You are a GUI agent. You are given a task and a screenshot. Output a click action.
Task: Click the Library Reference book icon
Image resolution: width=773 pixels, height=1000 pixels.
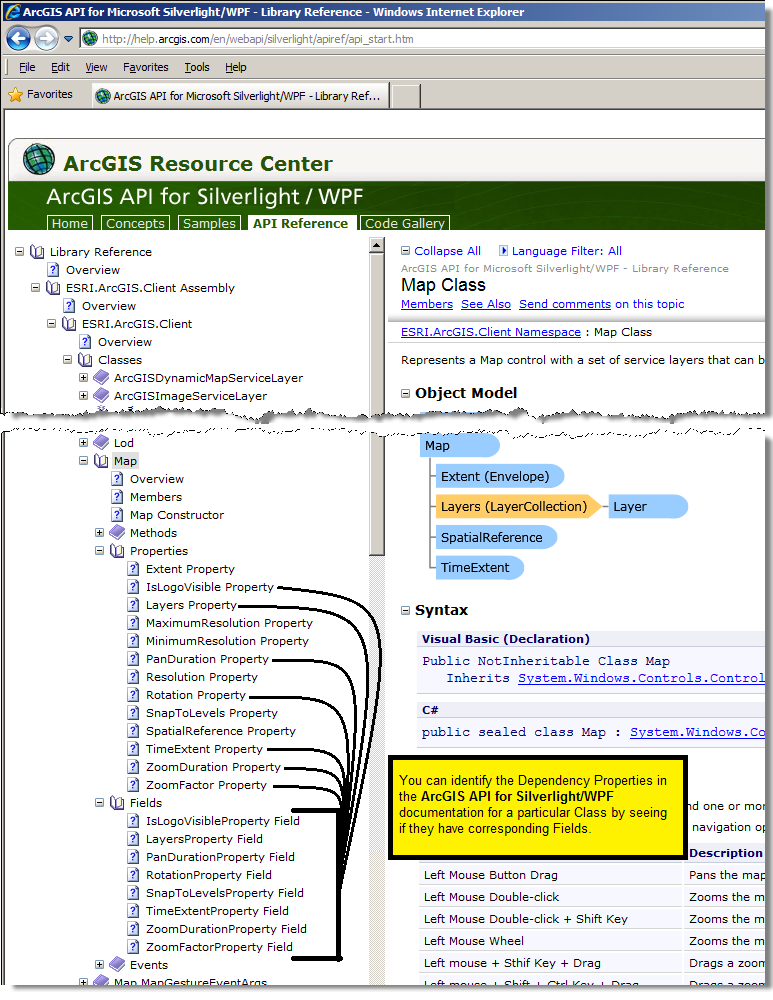pyautogui.click(x=37, y=252)
